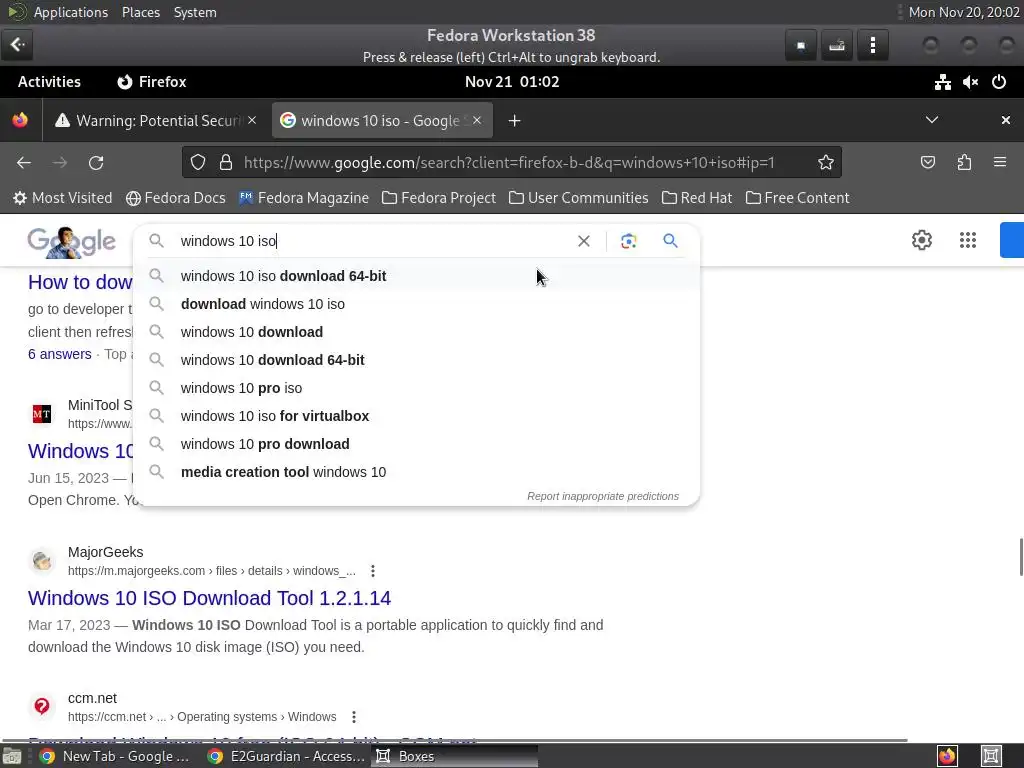The image size is (1024, 768).
Task: Open Google quick settings gear
Action: [x=921, y=240]
